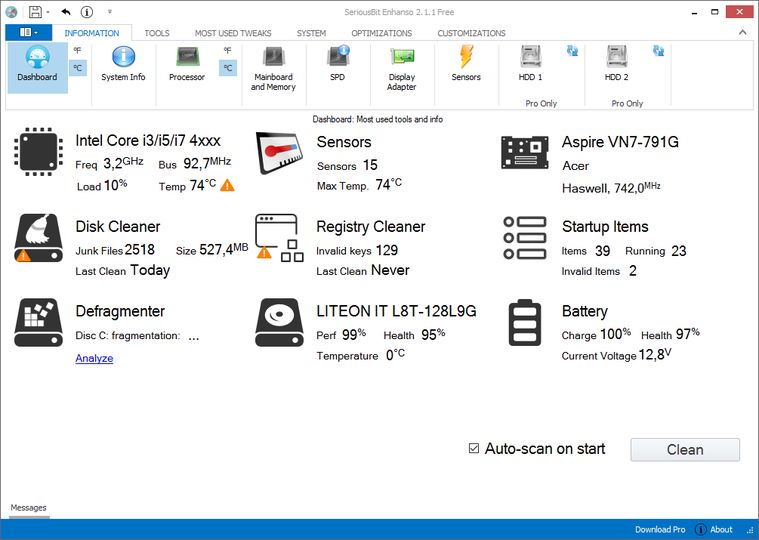
Task: Expand the quick access toolbar customize arrow
Action: click(x=110, y=12)
